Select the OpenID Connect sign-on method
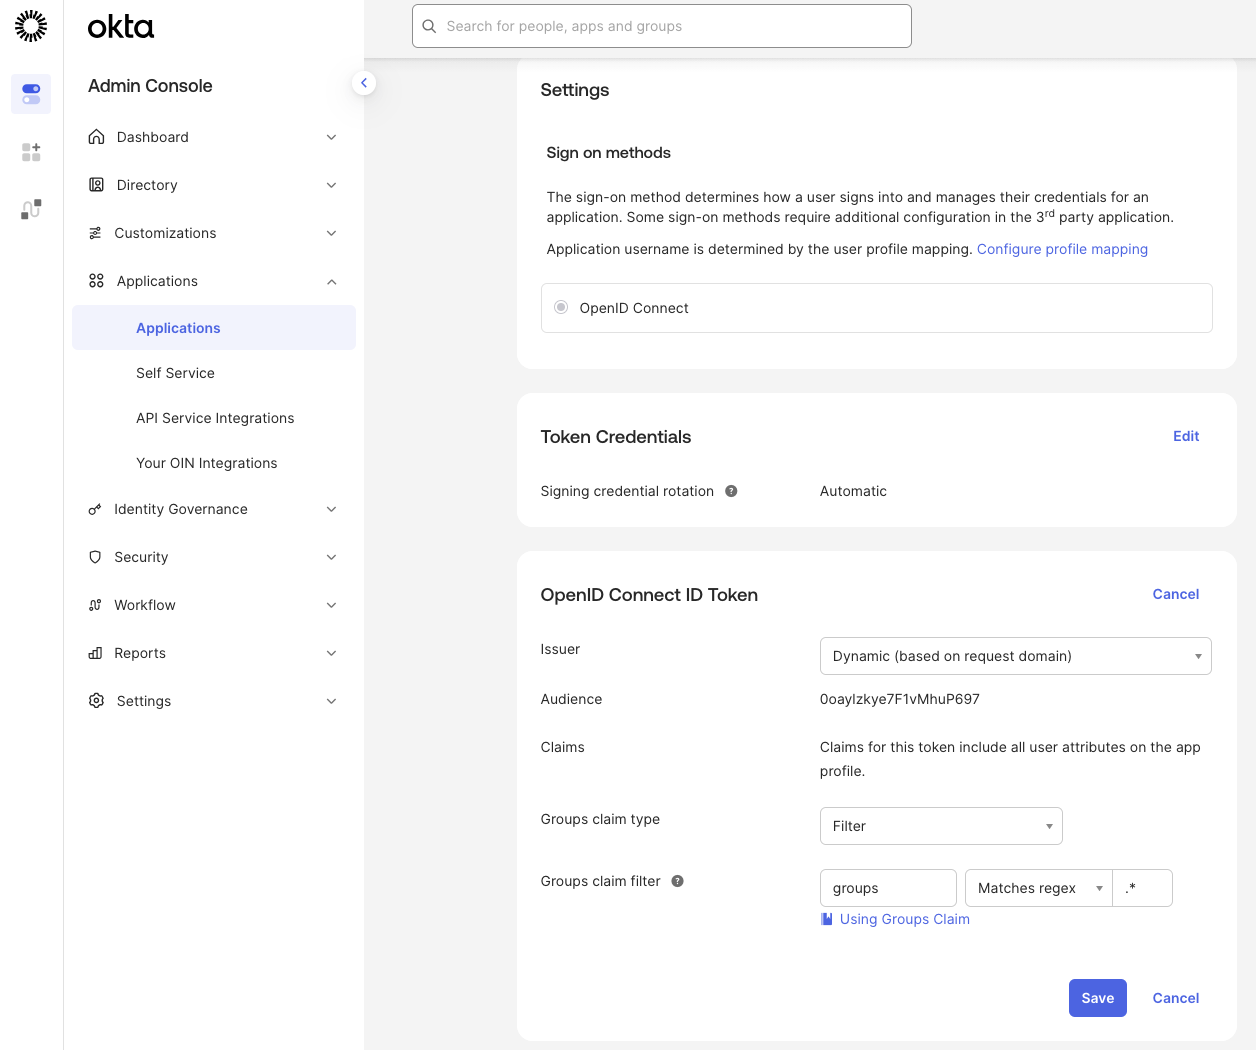1256x1050 pixels. coord(561,308)
